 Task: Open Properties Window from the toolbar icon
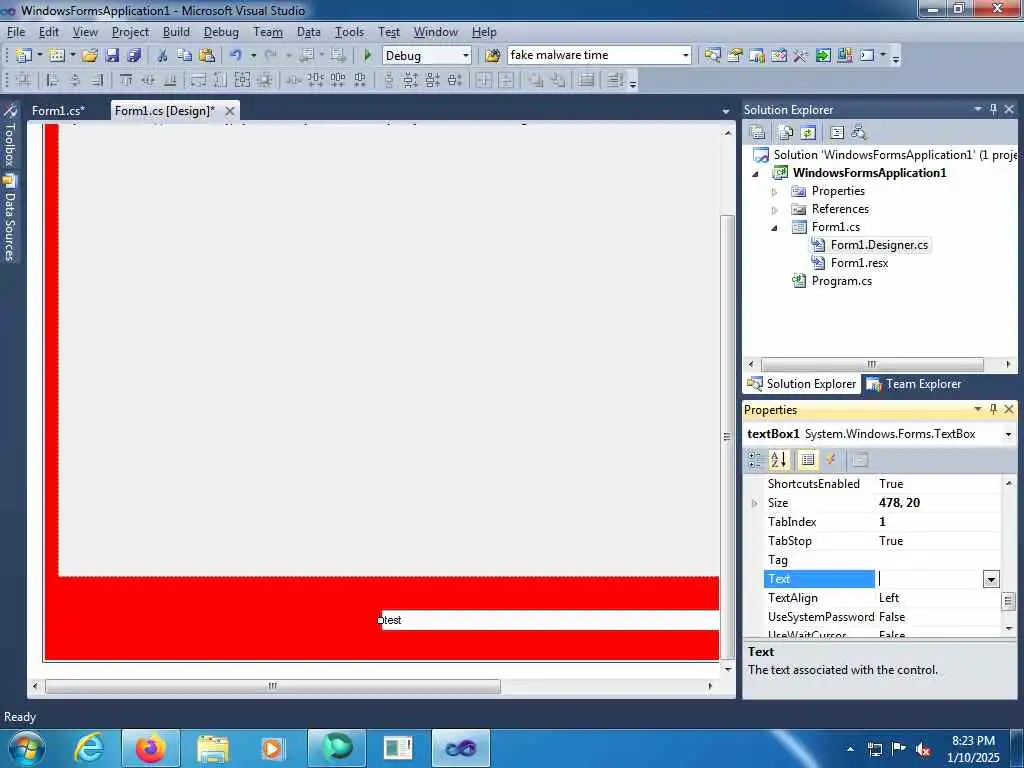735,56
